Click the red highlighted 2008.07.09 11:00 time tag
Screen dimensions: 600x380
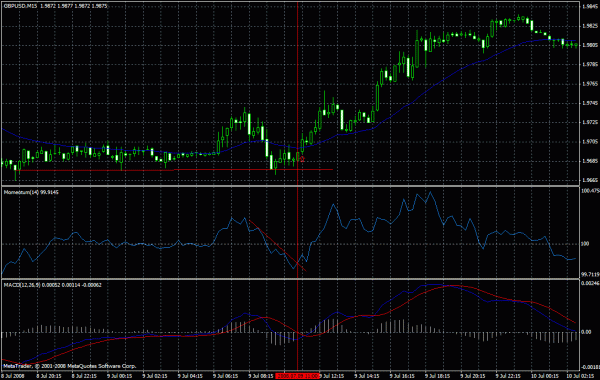[x=297, y=376]
